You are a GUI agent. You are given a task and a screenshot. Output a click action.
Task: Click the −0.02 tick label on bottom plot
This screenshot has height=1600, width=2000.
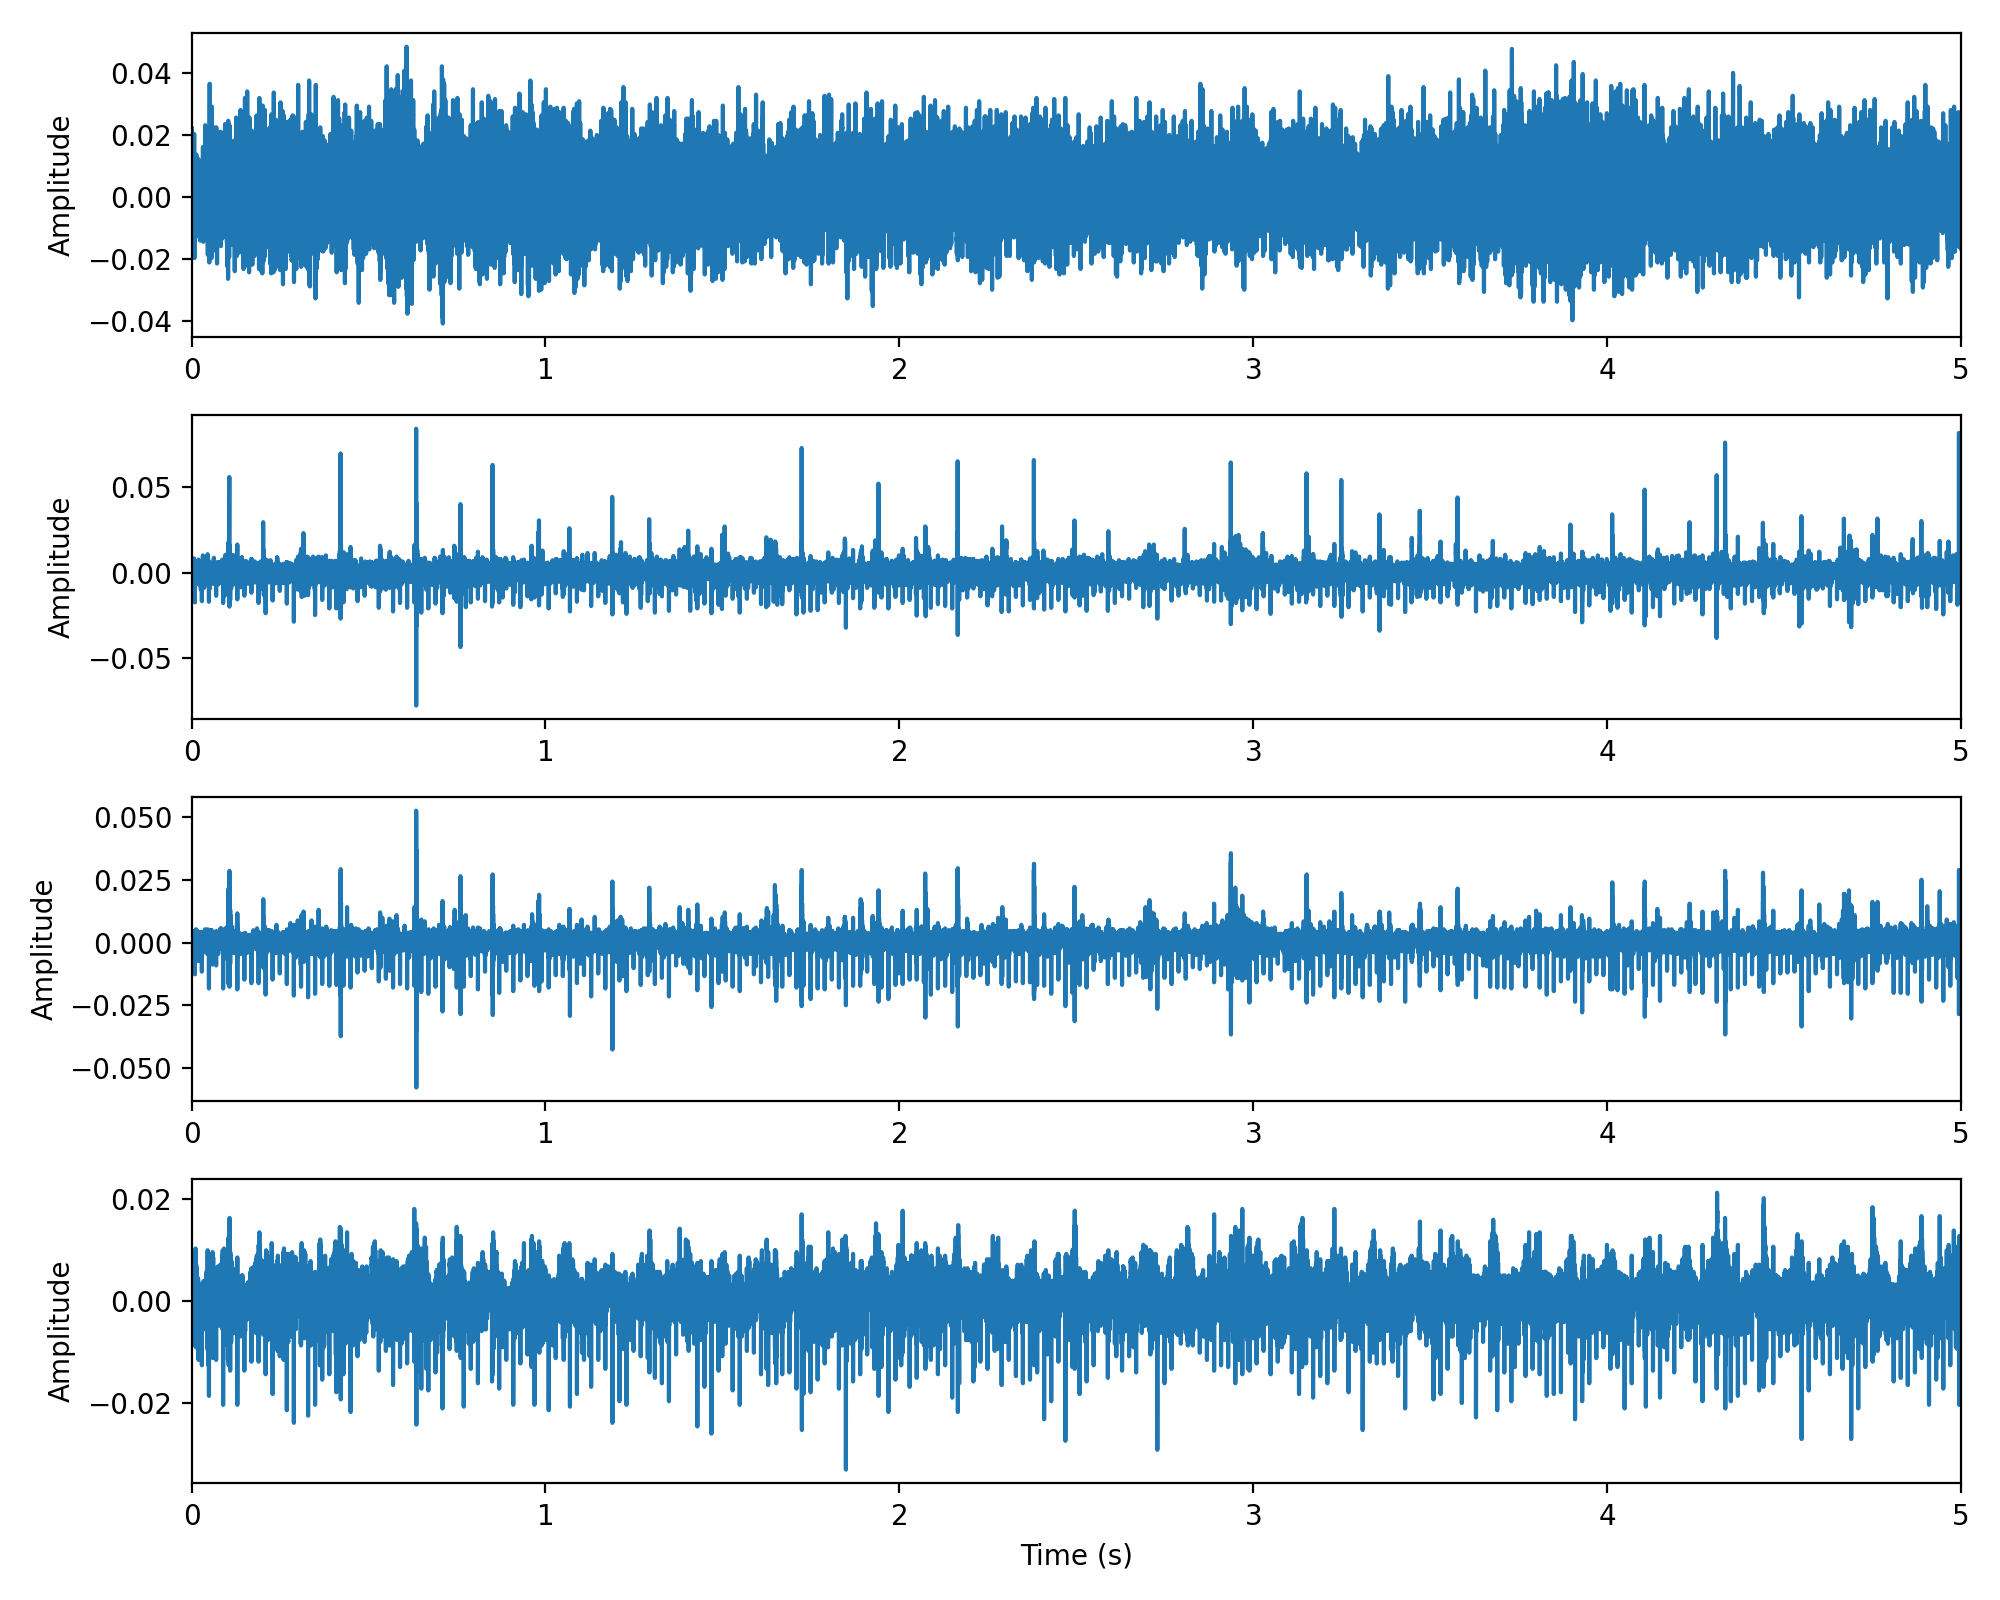(x=130, y=1403)
